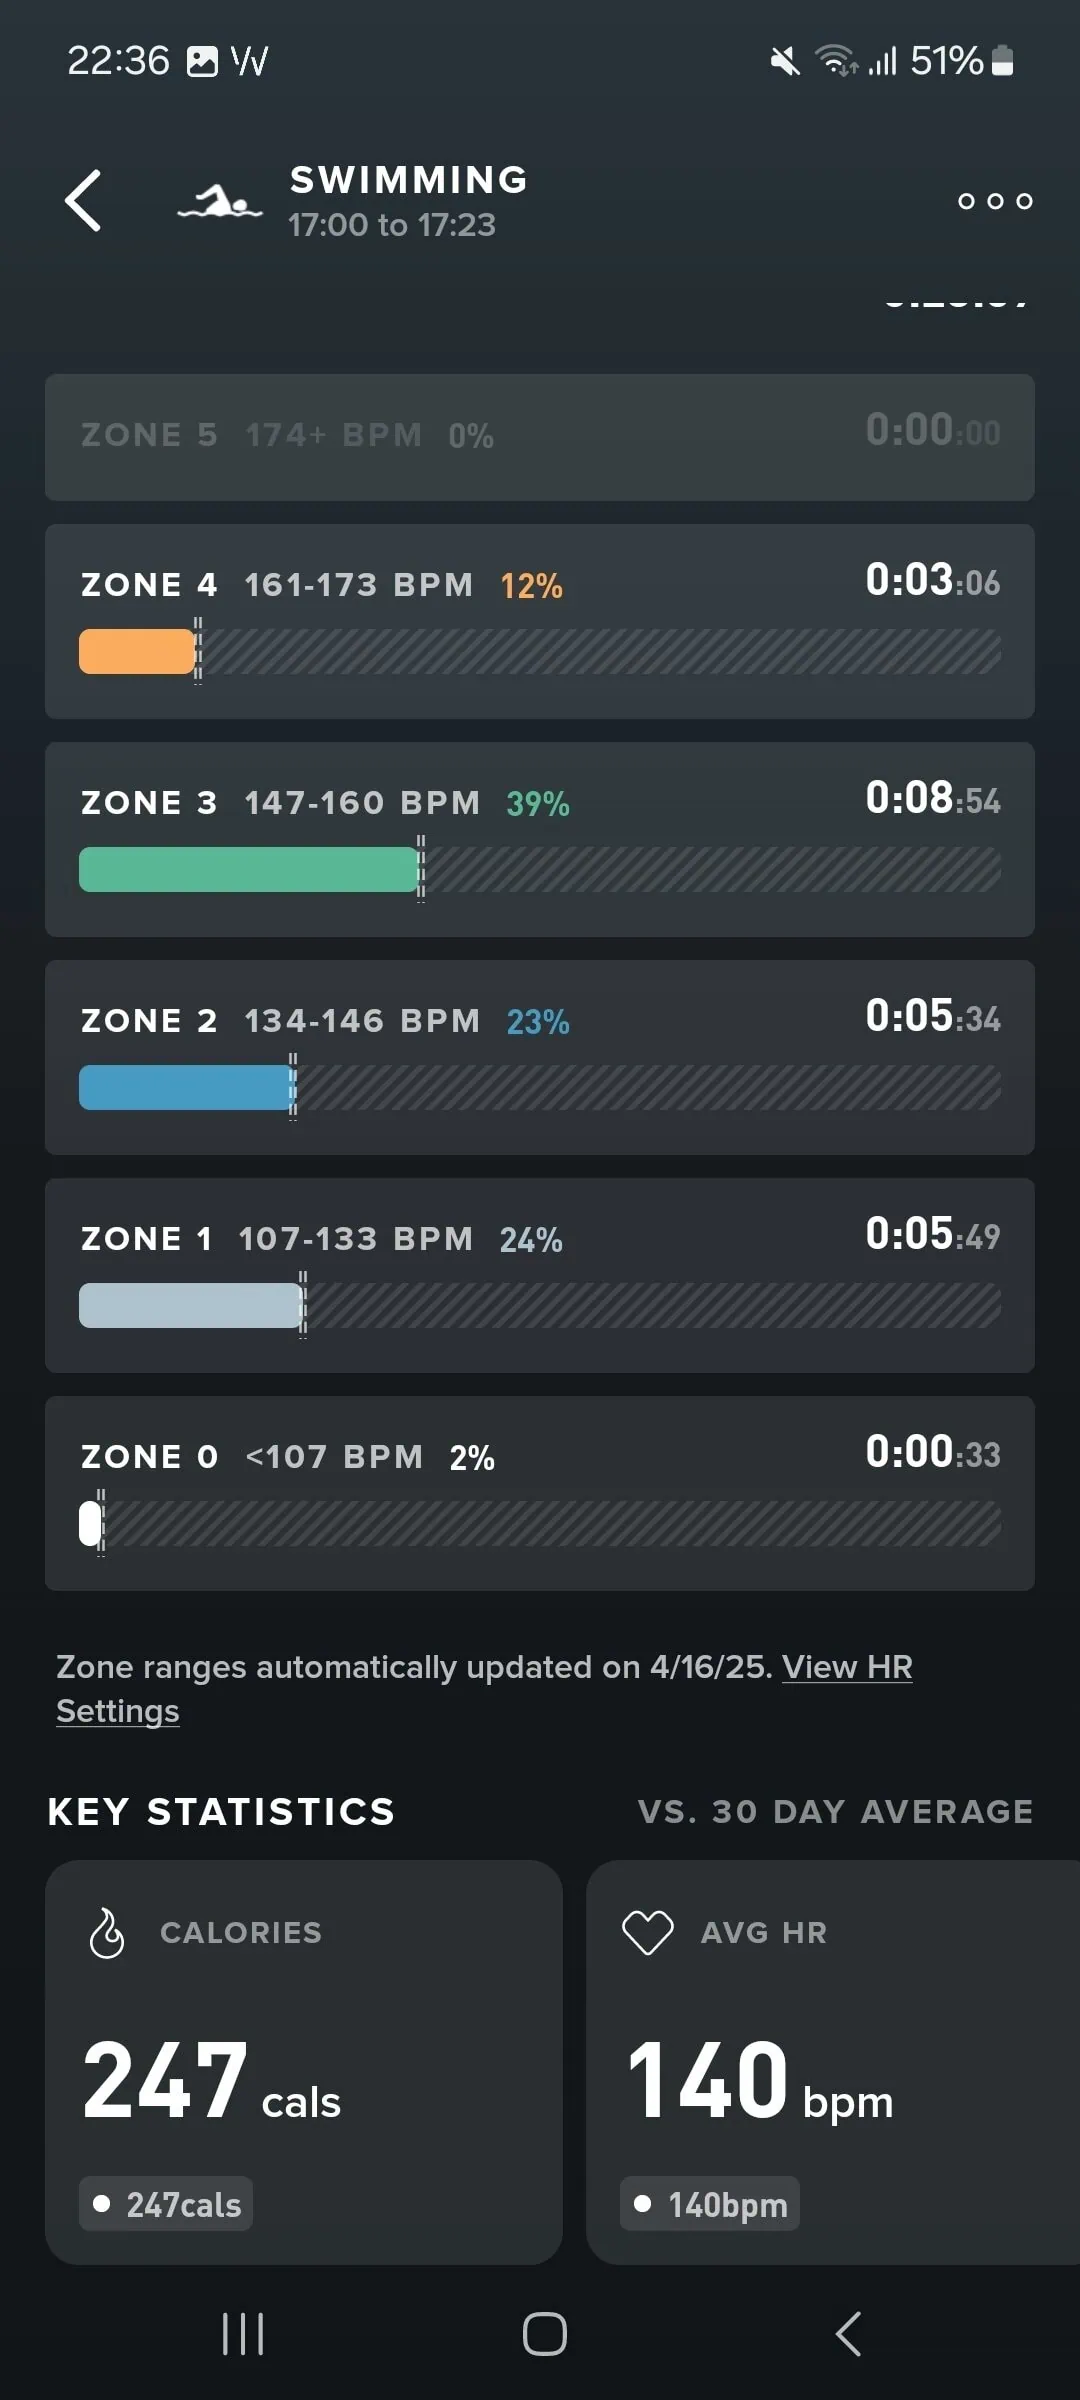Tap the dimmed Zone 5 174+ BPM row
Image resolution: width=1080 pixels, height=2400 pixels.
point(540,437)
